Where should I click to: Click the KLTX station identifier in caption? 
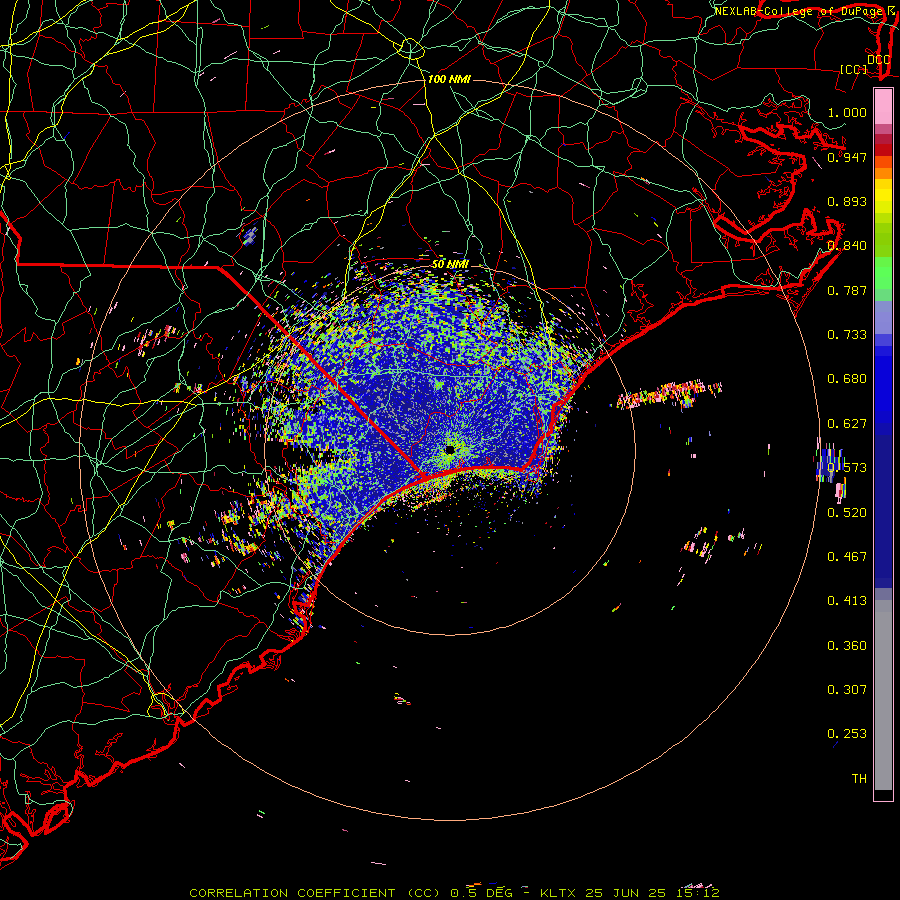point(557,893)
